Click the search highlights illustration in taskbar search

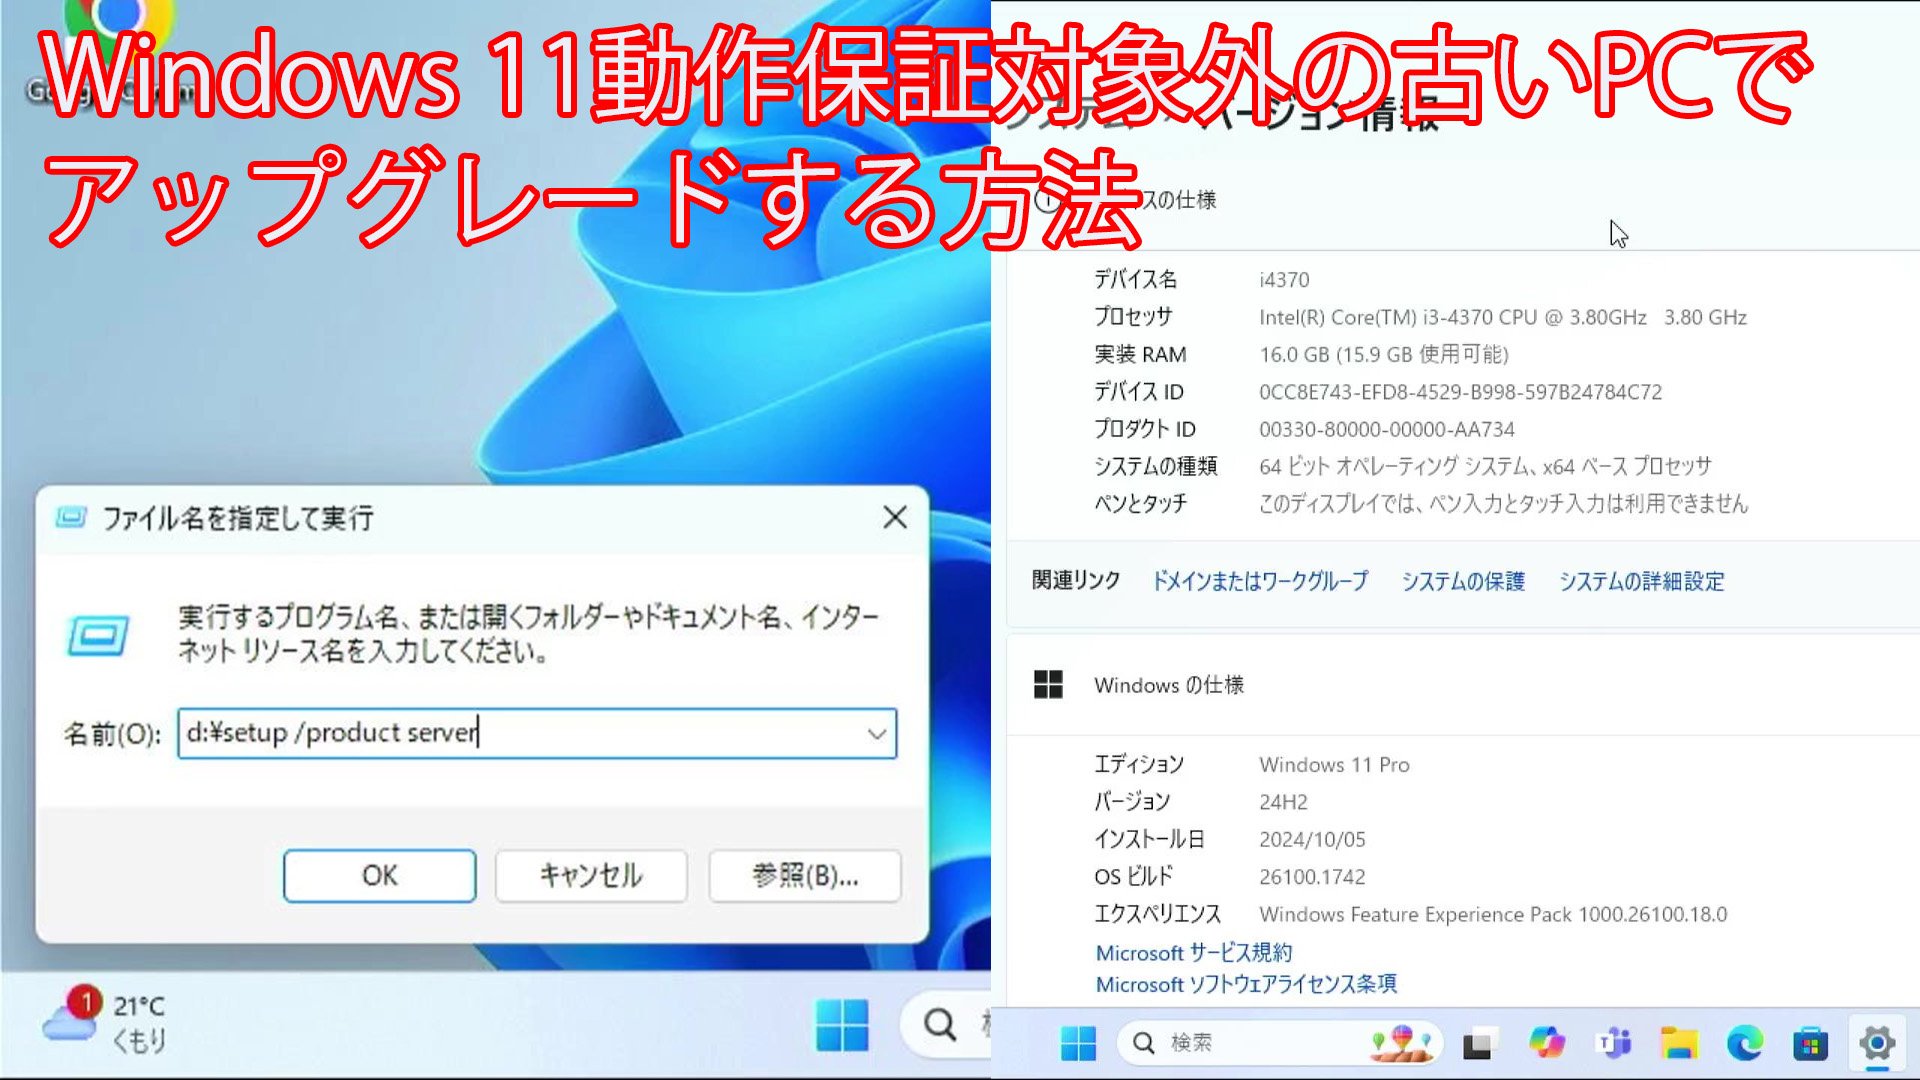pyautogui.click(x=1402, y=1043)
